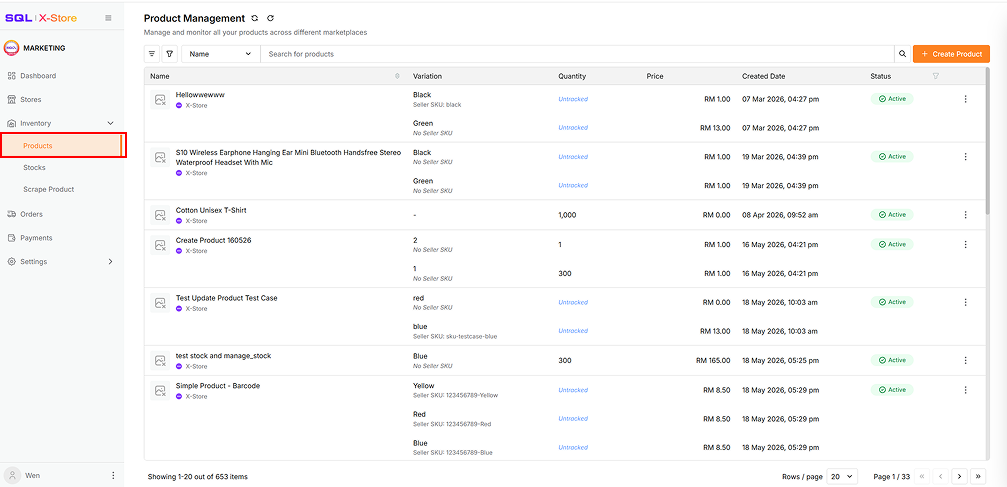
Task: Click the product name Test Update Product Test Case
Action: click(227, 298)
